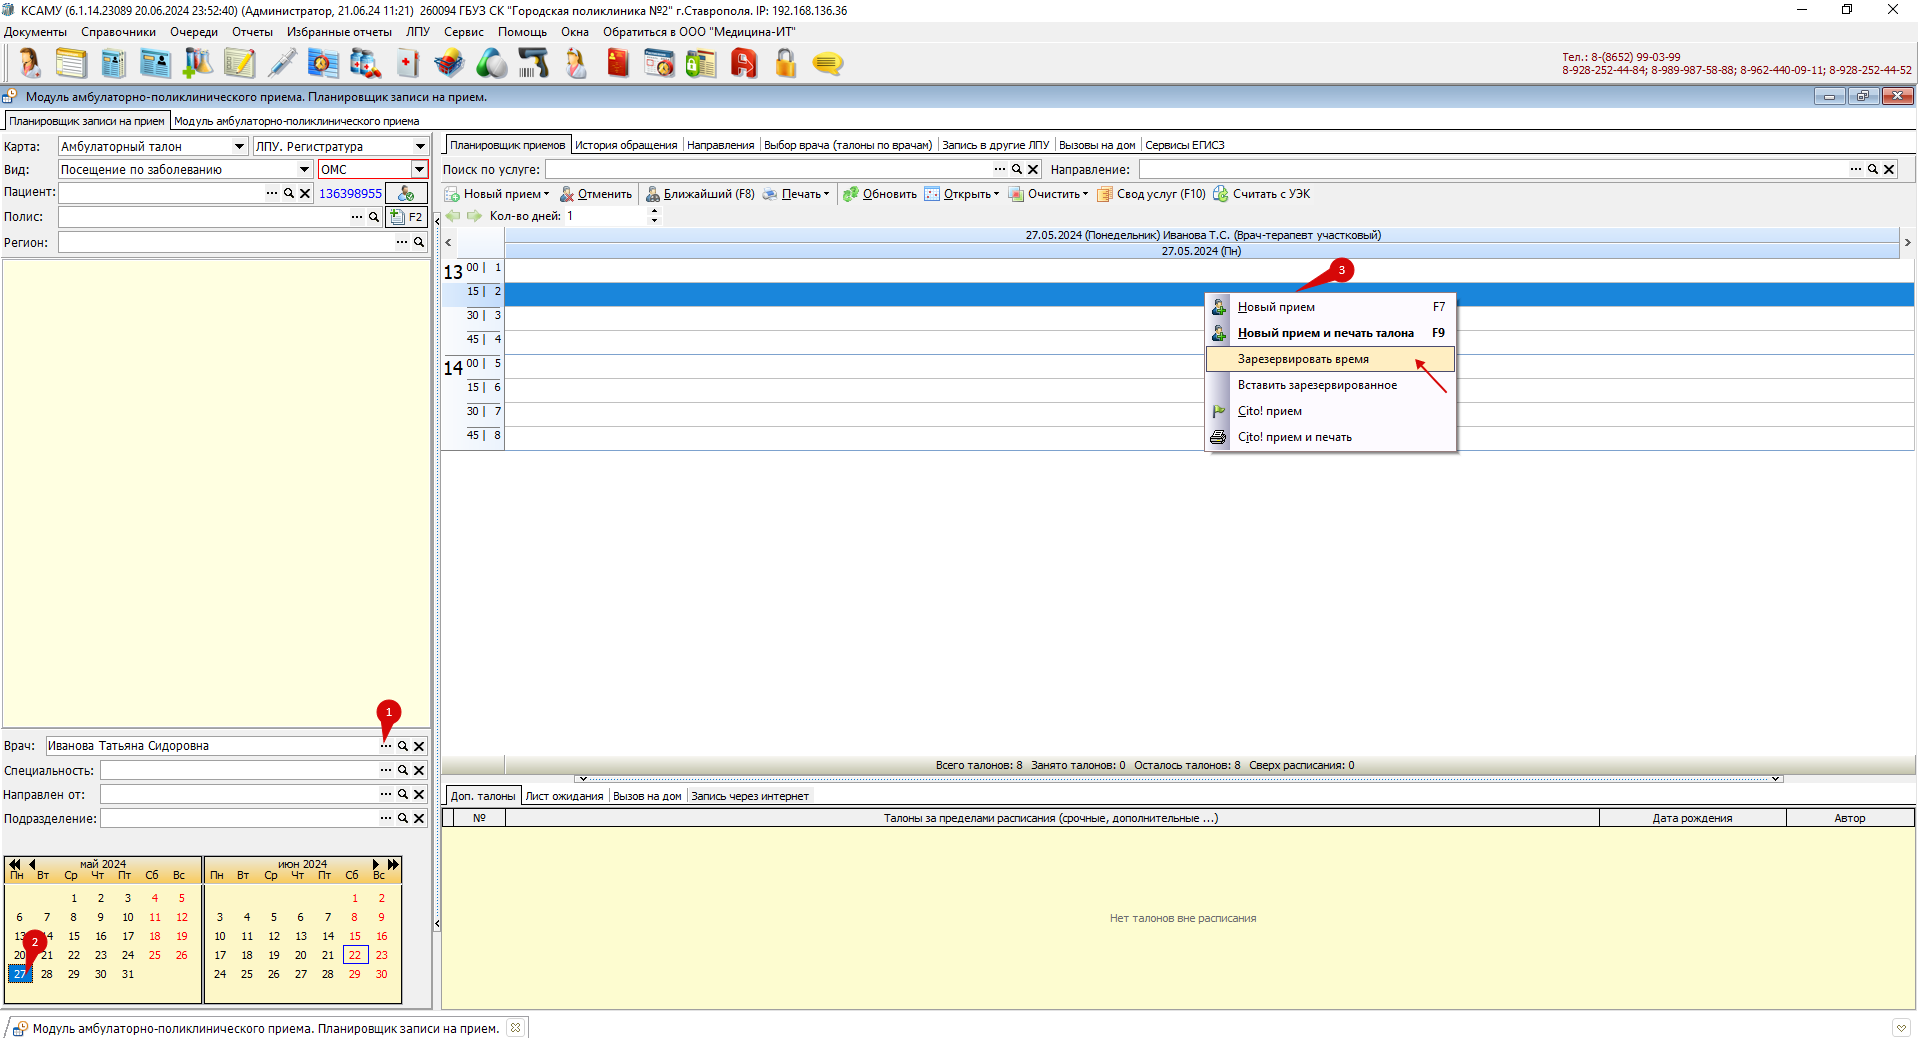Expand the Очистить dropdown
This screenshot has height=1039, width=1918.
[1085, 194]
